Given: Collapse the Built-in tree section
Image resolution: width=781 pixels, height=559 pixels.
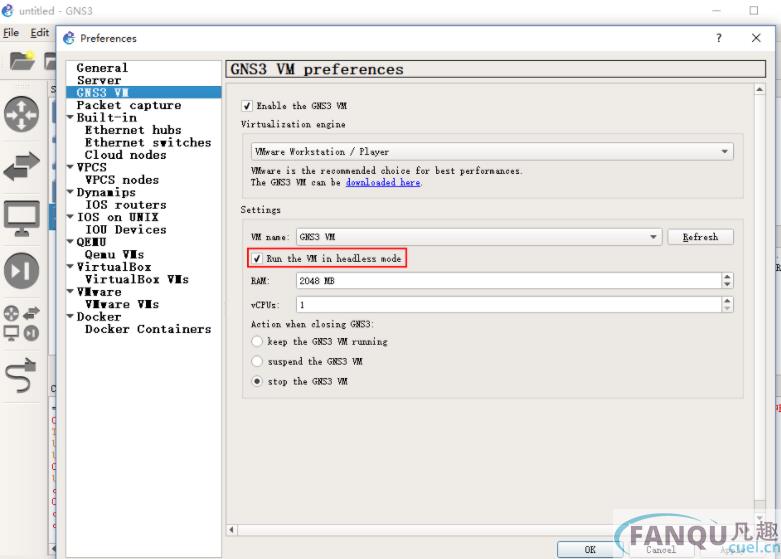Looking at the screenshot, I should click(x=70, y=118).
